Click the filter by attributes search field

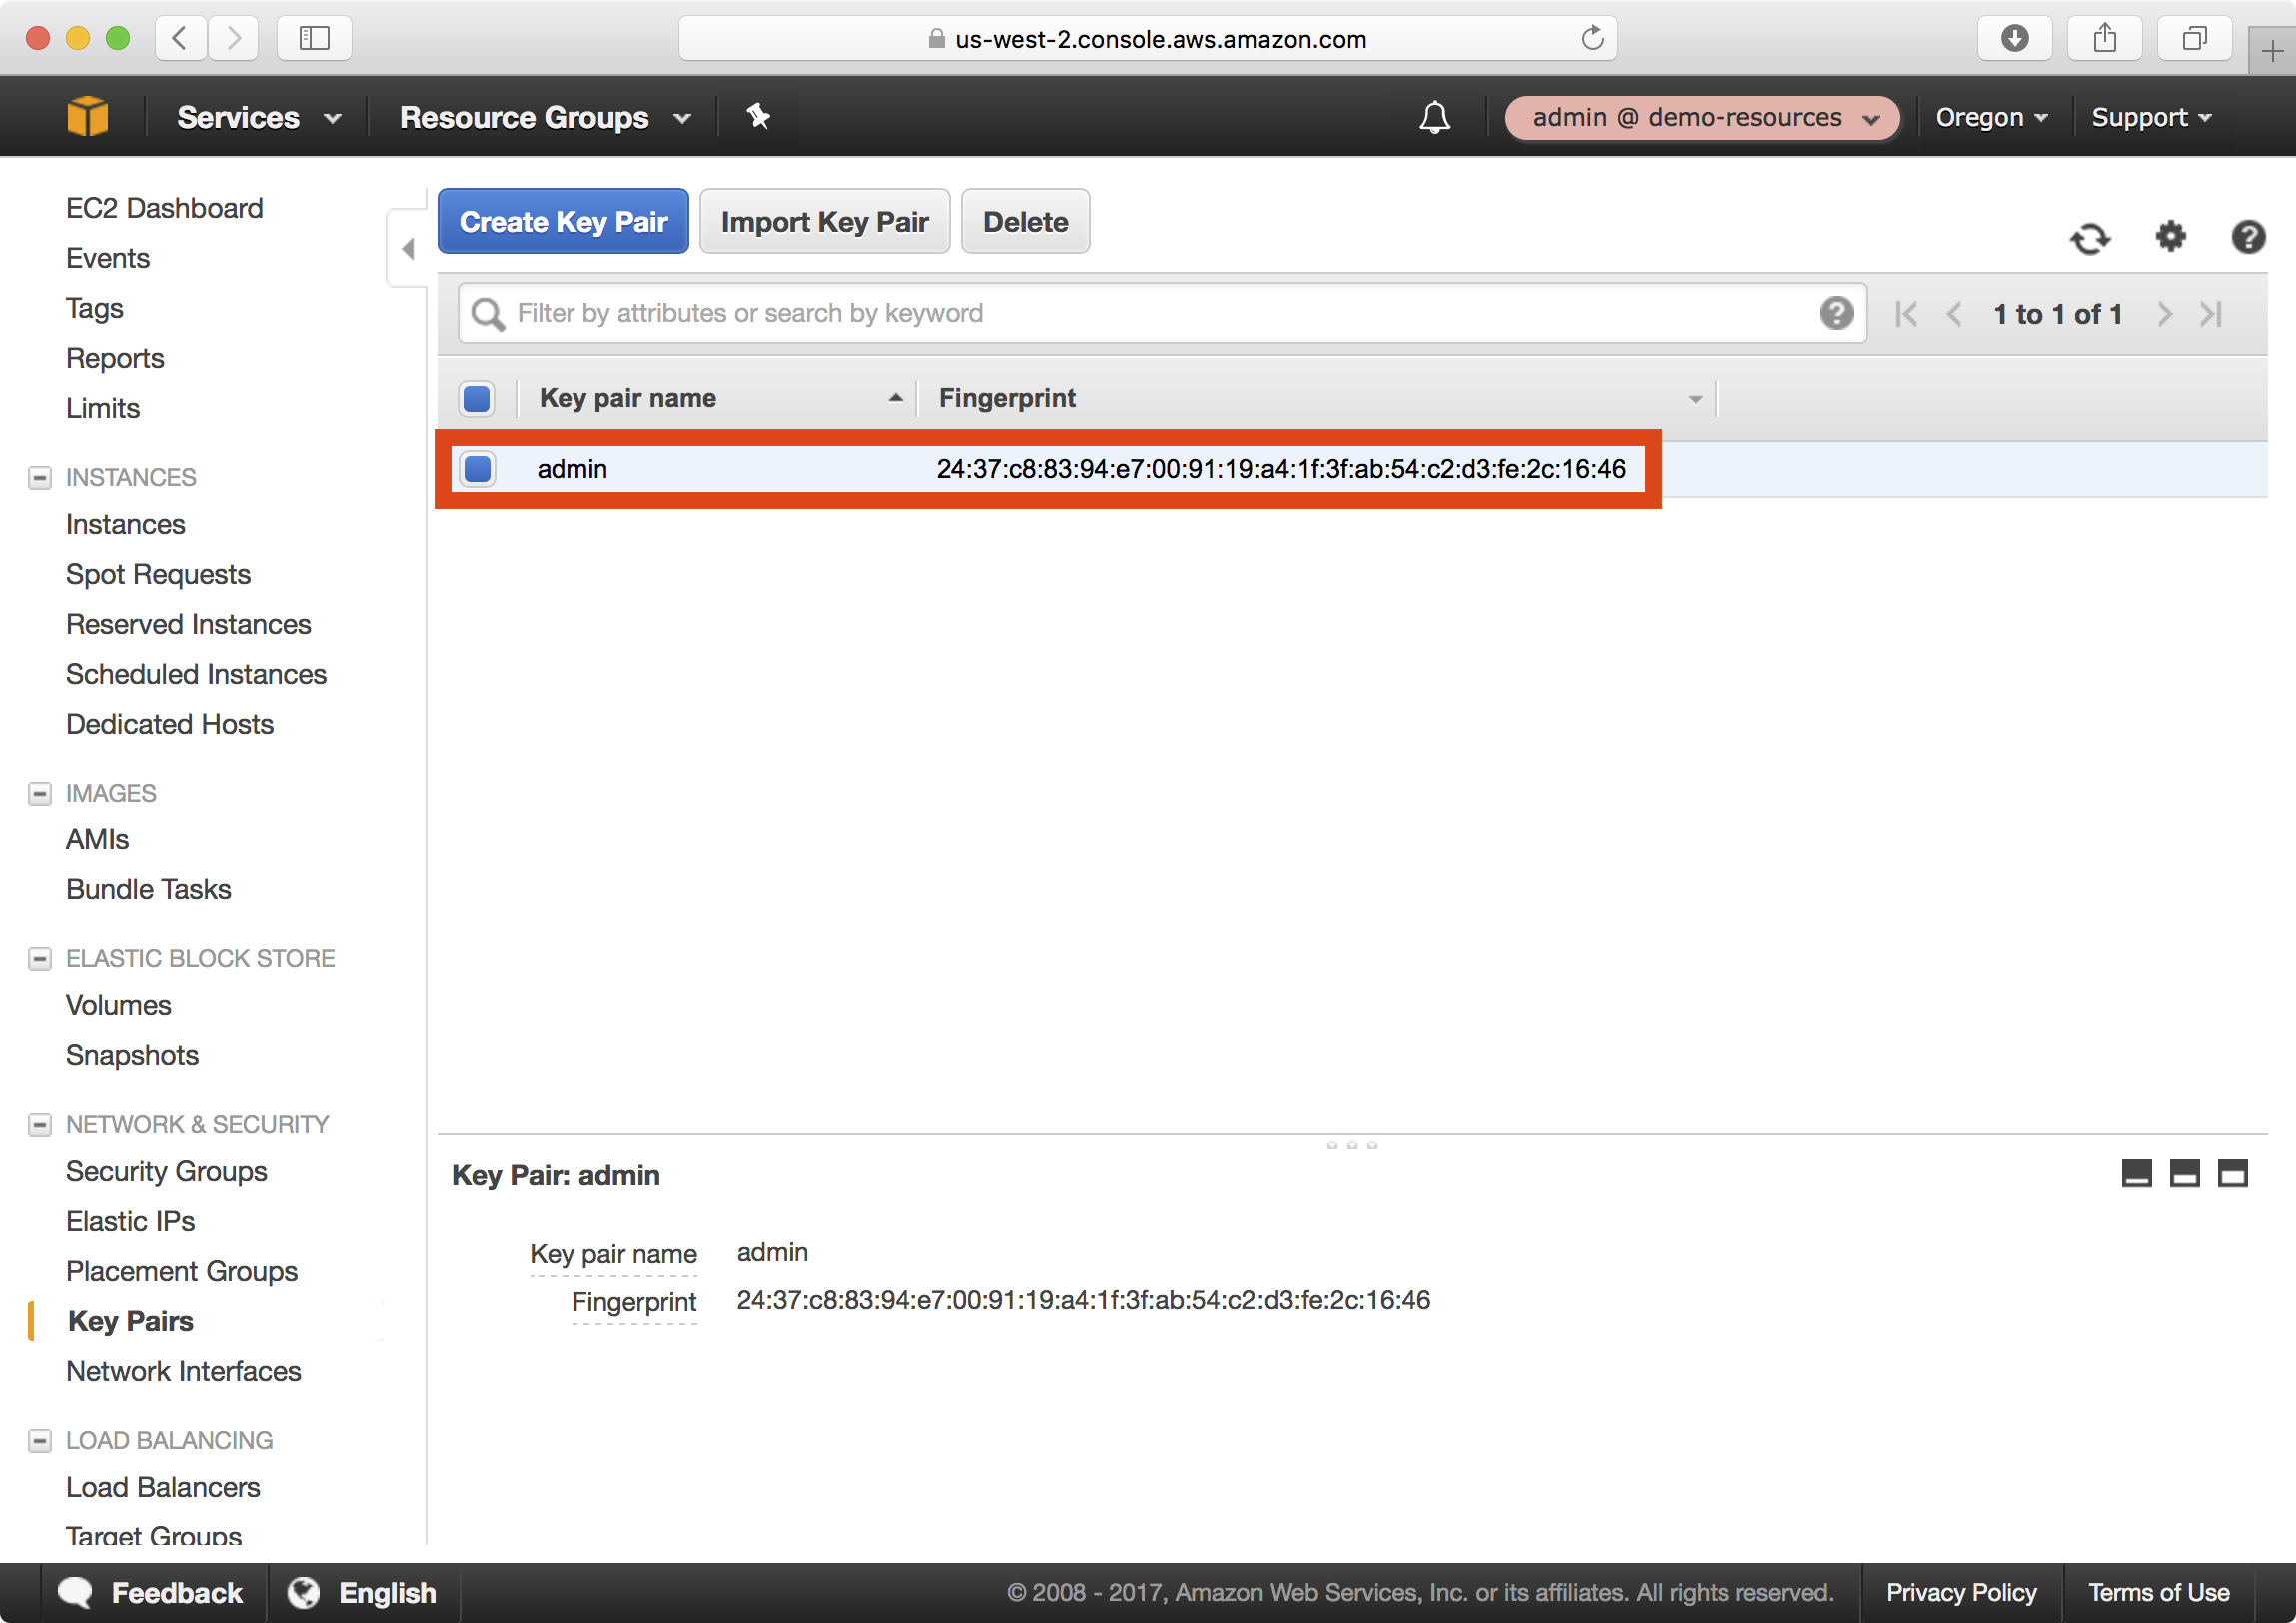pyautogui.click(x=1162, y=313)
